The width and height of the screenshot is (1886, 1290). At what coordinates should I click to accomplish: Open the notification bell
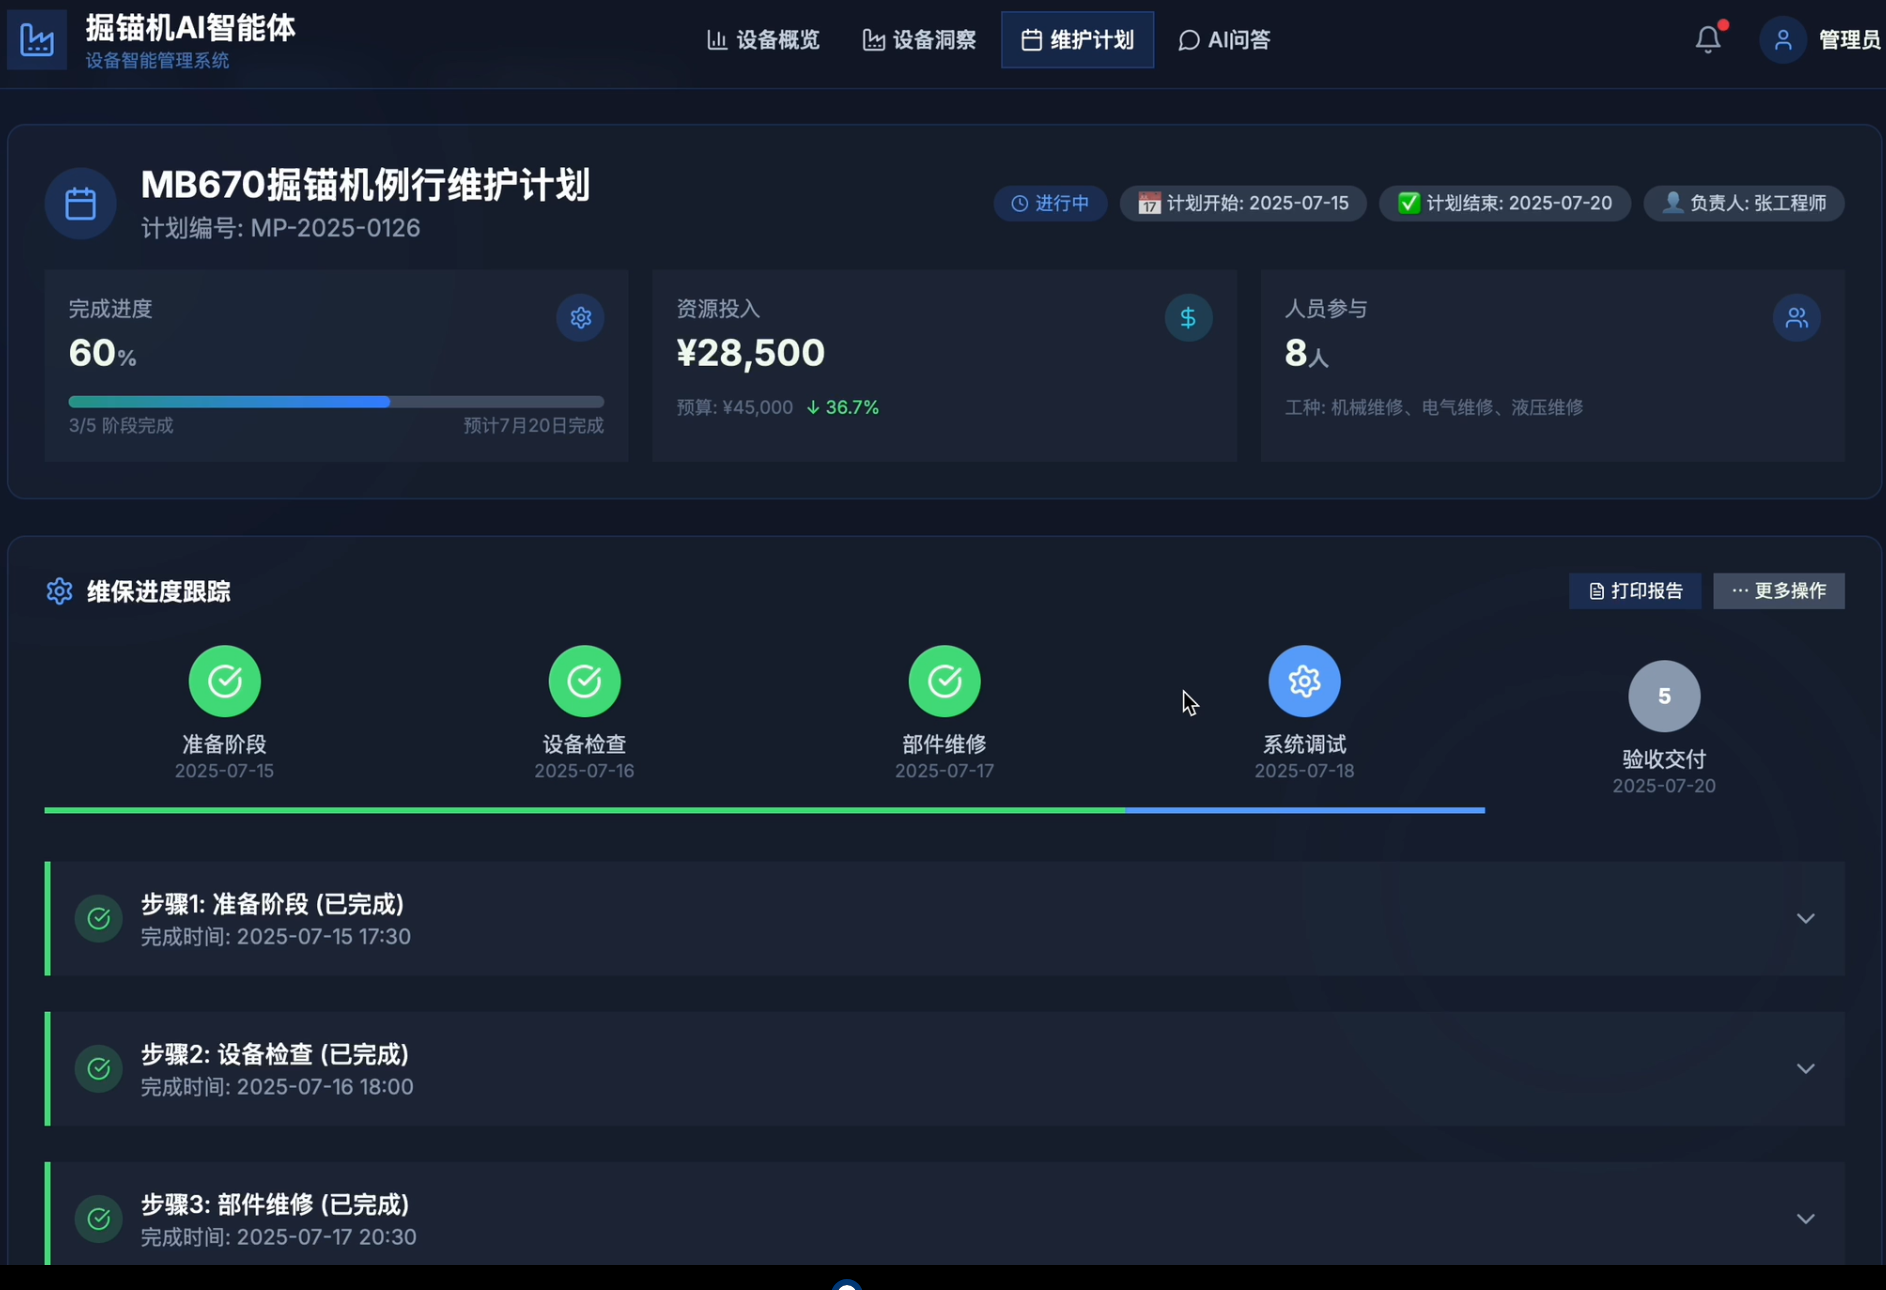1708,39
